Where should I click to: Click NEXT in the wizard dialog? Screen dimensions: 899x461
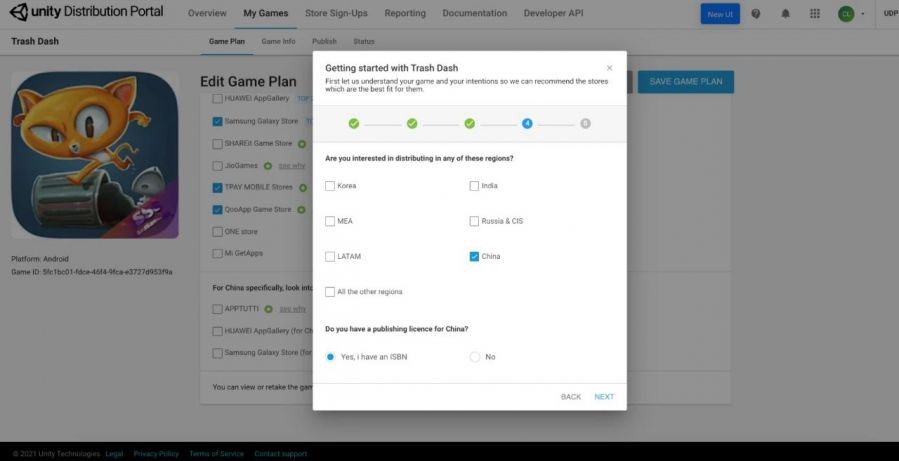tap(604, 397)
